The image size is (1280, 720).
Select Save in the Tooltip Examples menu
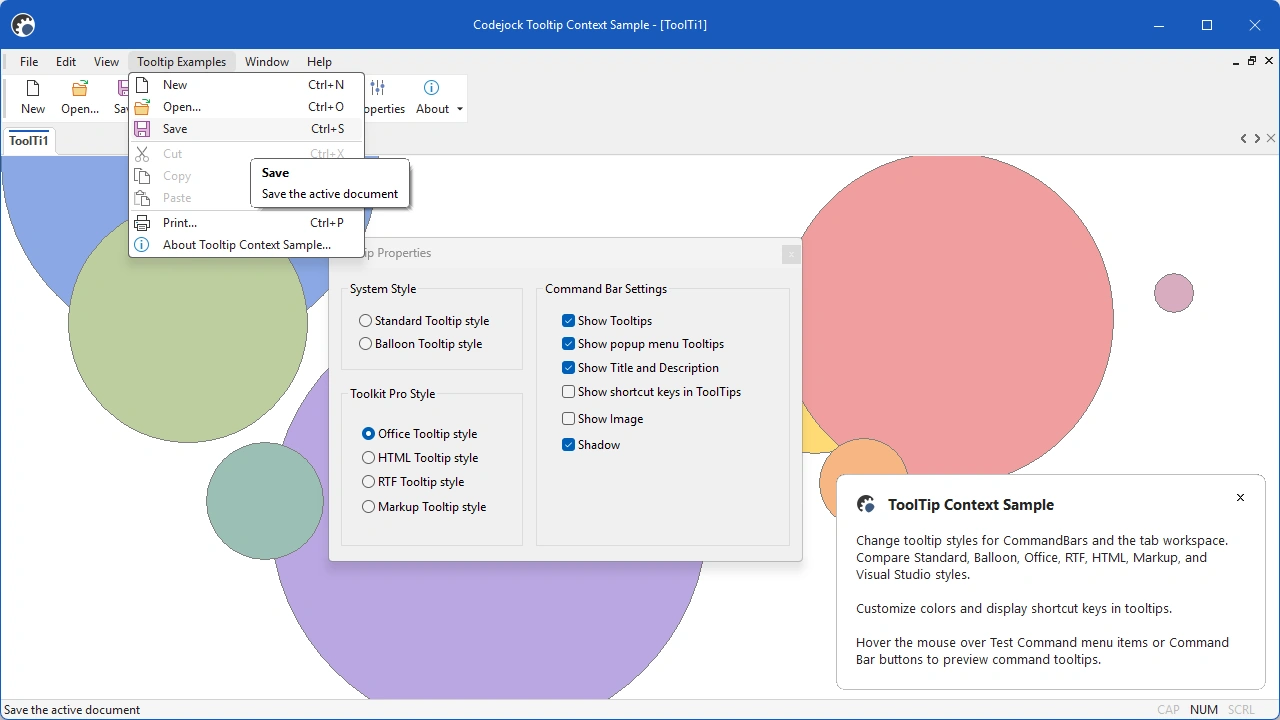point(246,129)
